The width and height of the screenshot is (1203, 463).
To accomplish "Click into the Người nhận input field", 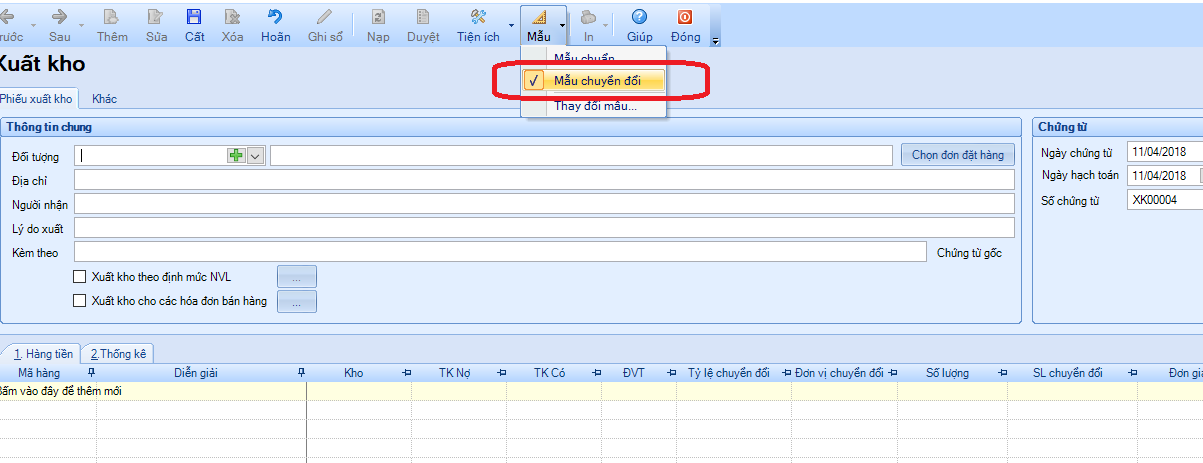I will tap(544, 204).
